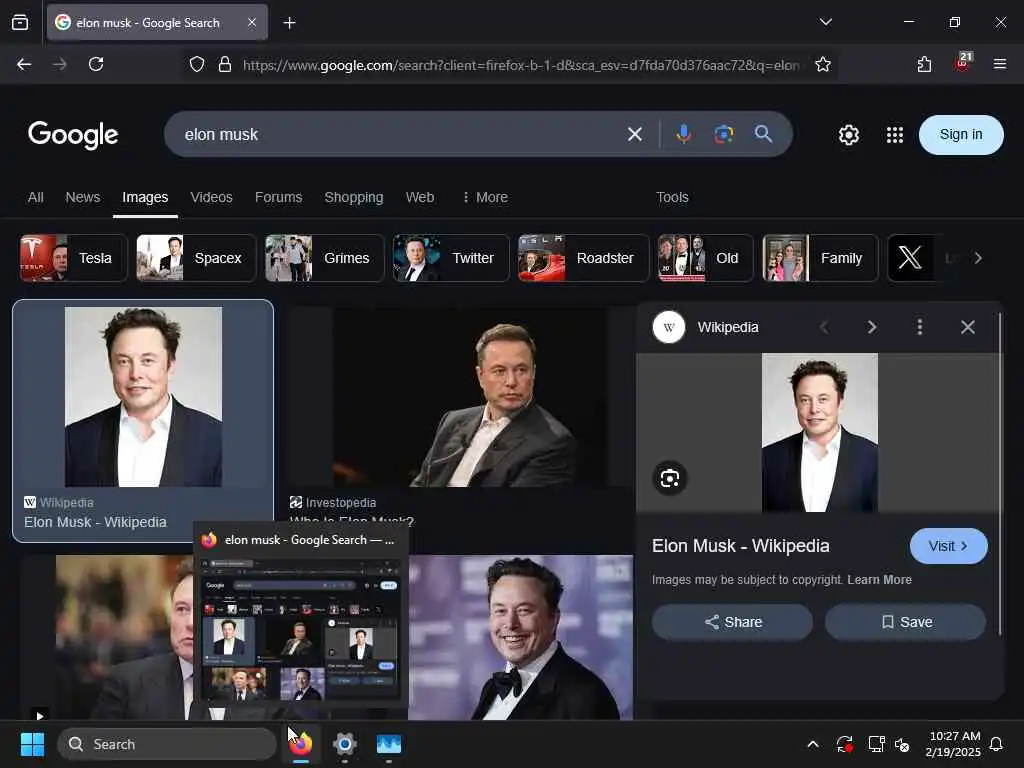
Task: Open the blue chart app in taskbar
Action: (x=389, y=744)
